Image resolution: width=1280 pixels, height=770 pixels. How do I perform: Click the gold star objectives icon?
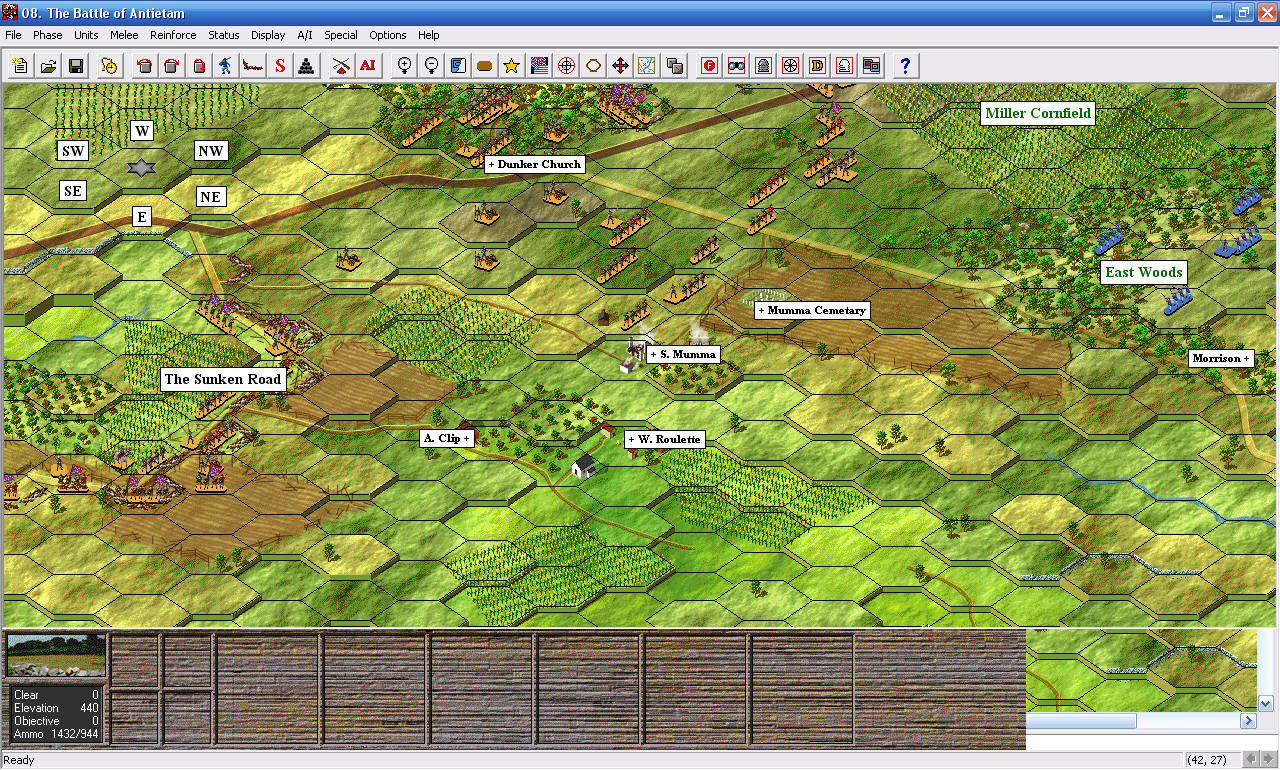[x=511, y=66]
